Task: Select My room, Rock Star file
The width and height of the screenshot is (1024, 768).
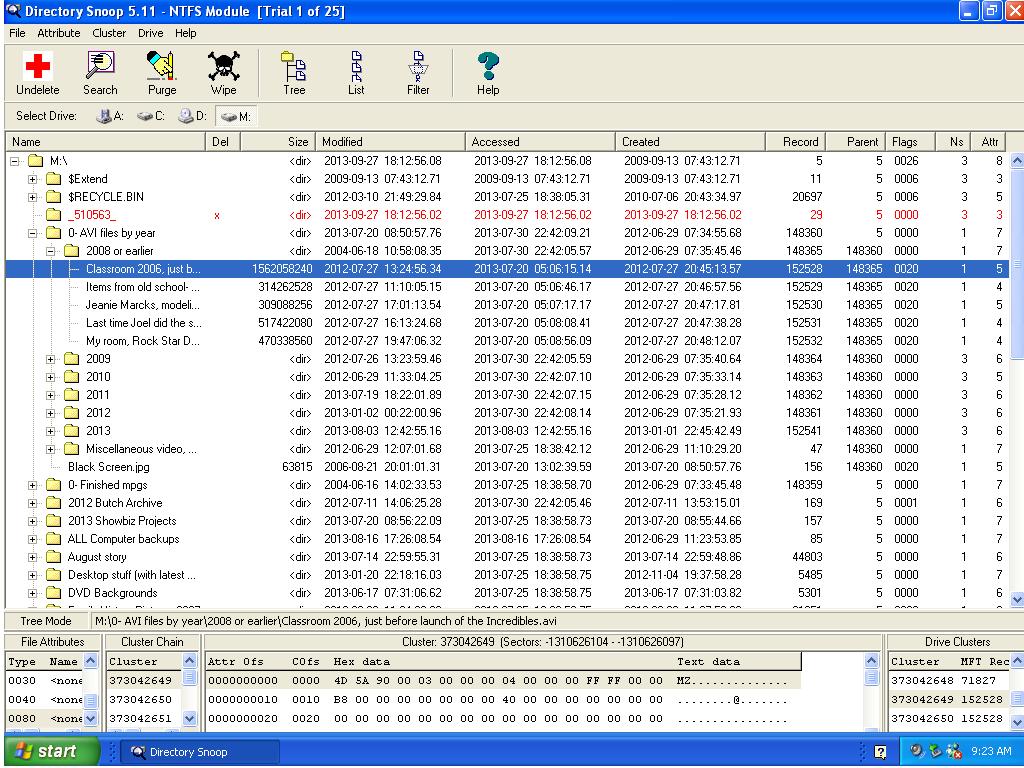Action: (507, 341)
